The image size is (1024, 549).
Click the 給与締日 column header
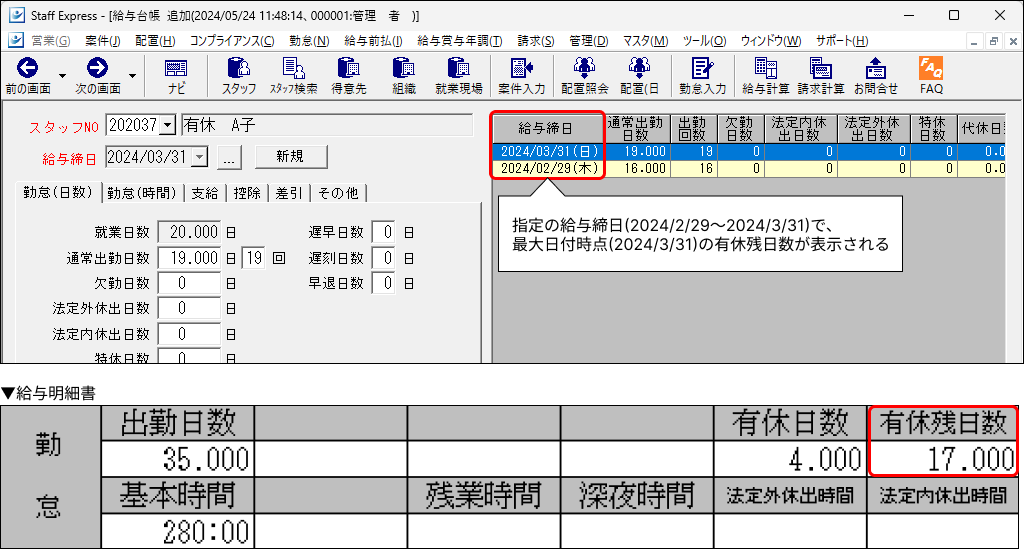click(549, 129)
